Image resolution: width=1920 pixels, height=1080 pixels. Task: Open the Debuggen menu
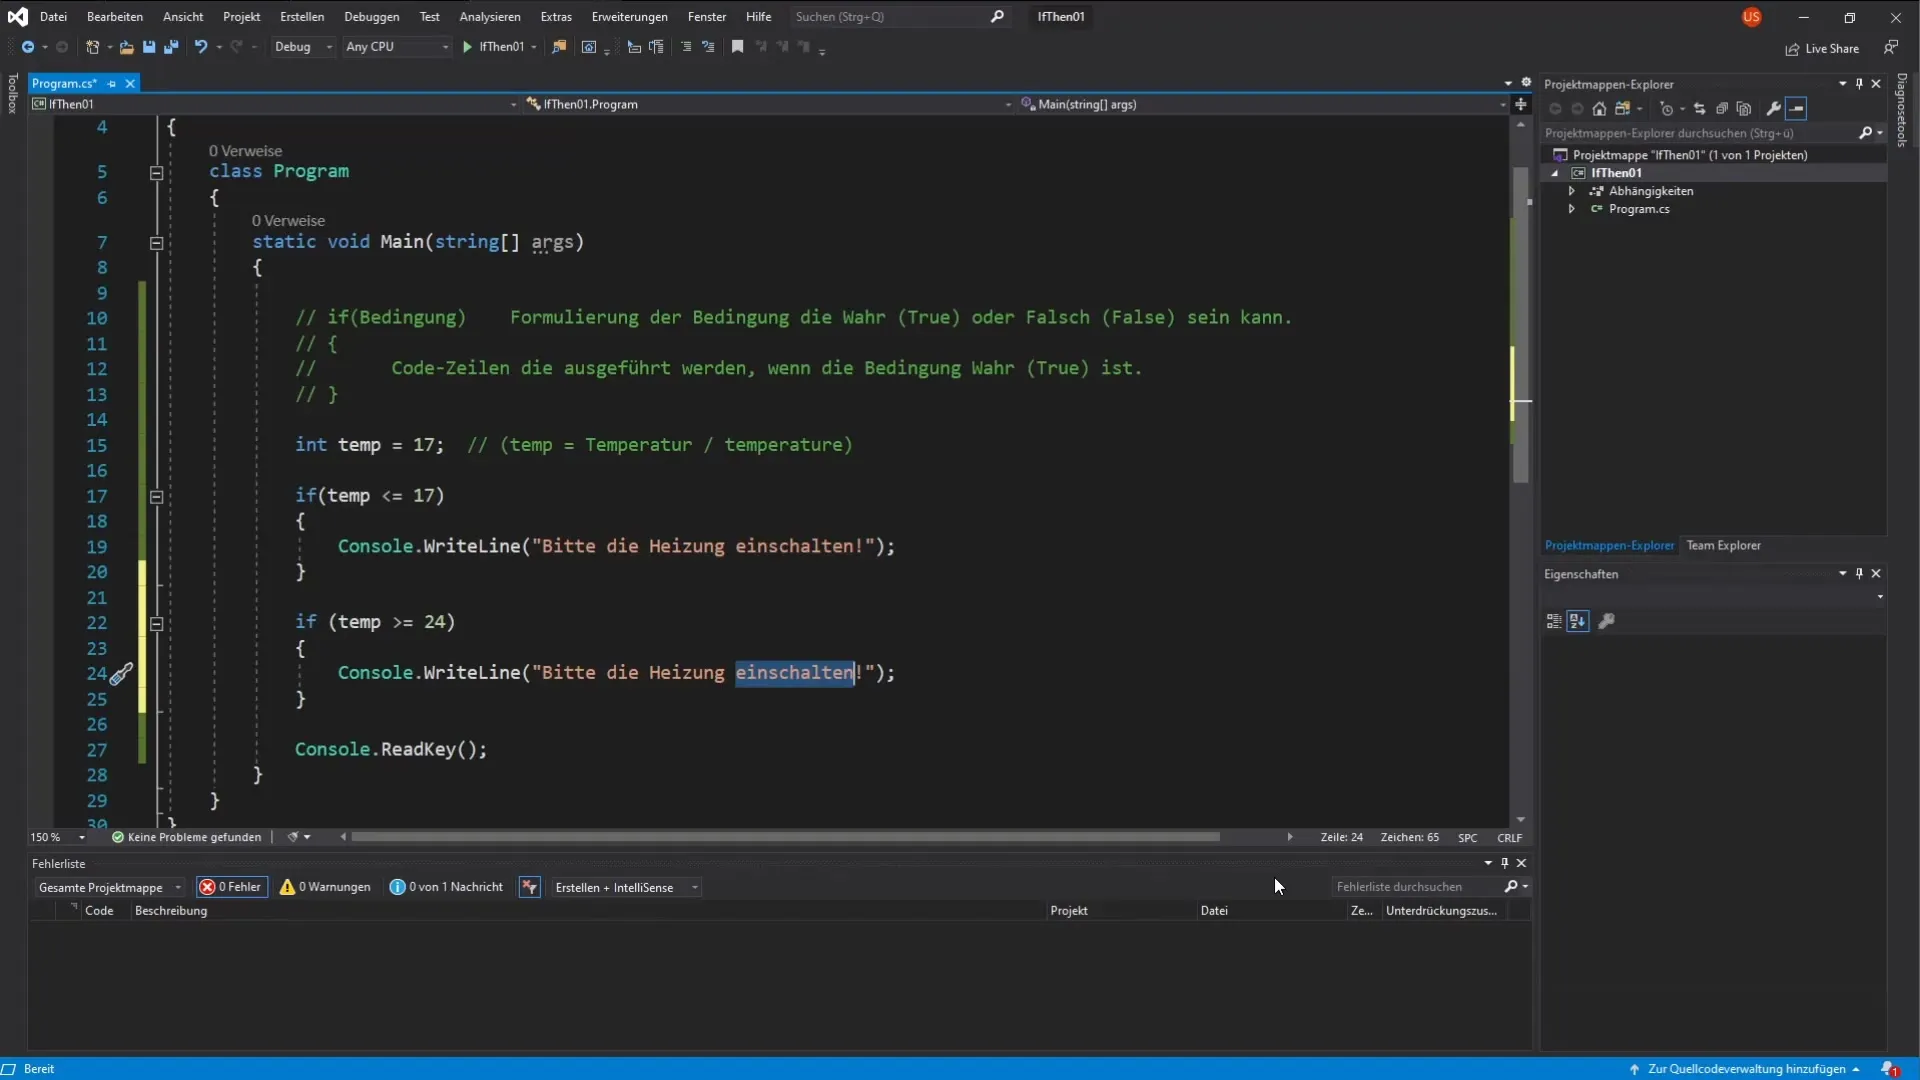tap(372, 17)
